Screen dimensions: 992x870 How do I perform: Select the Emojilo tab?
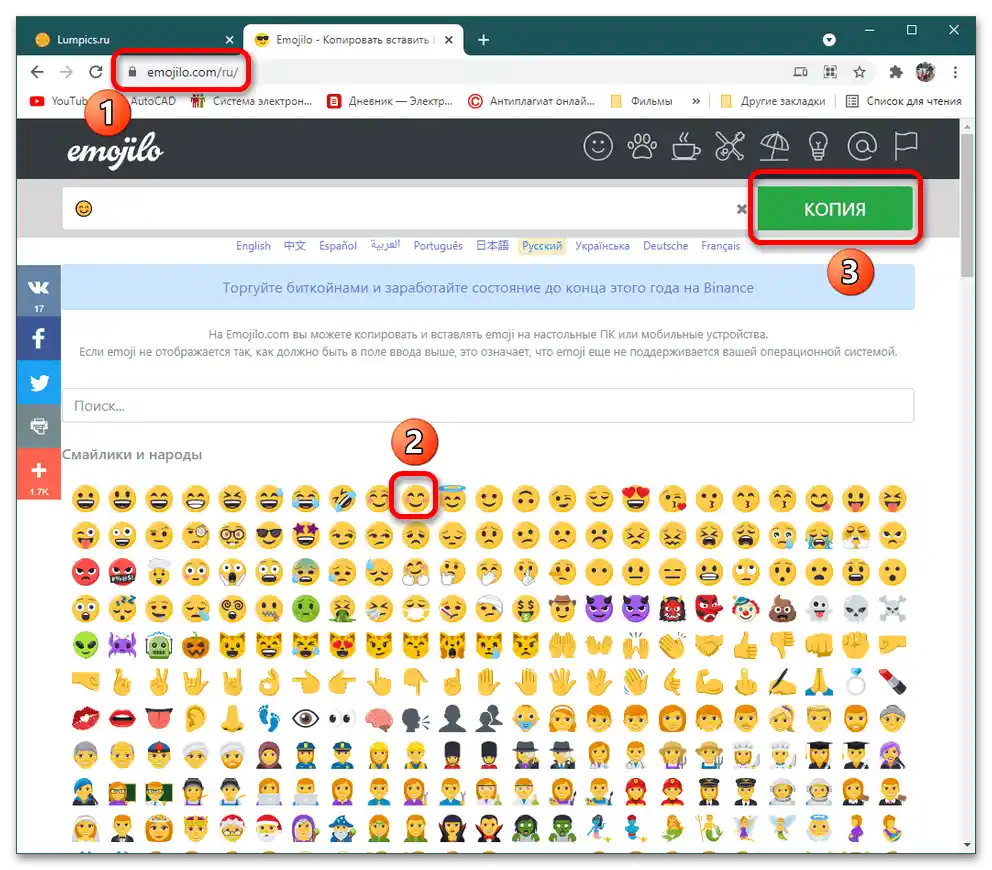pyautogui.click(x=353, y=40)
